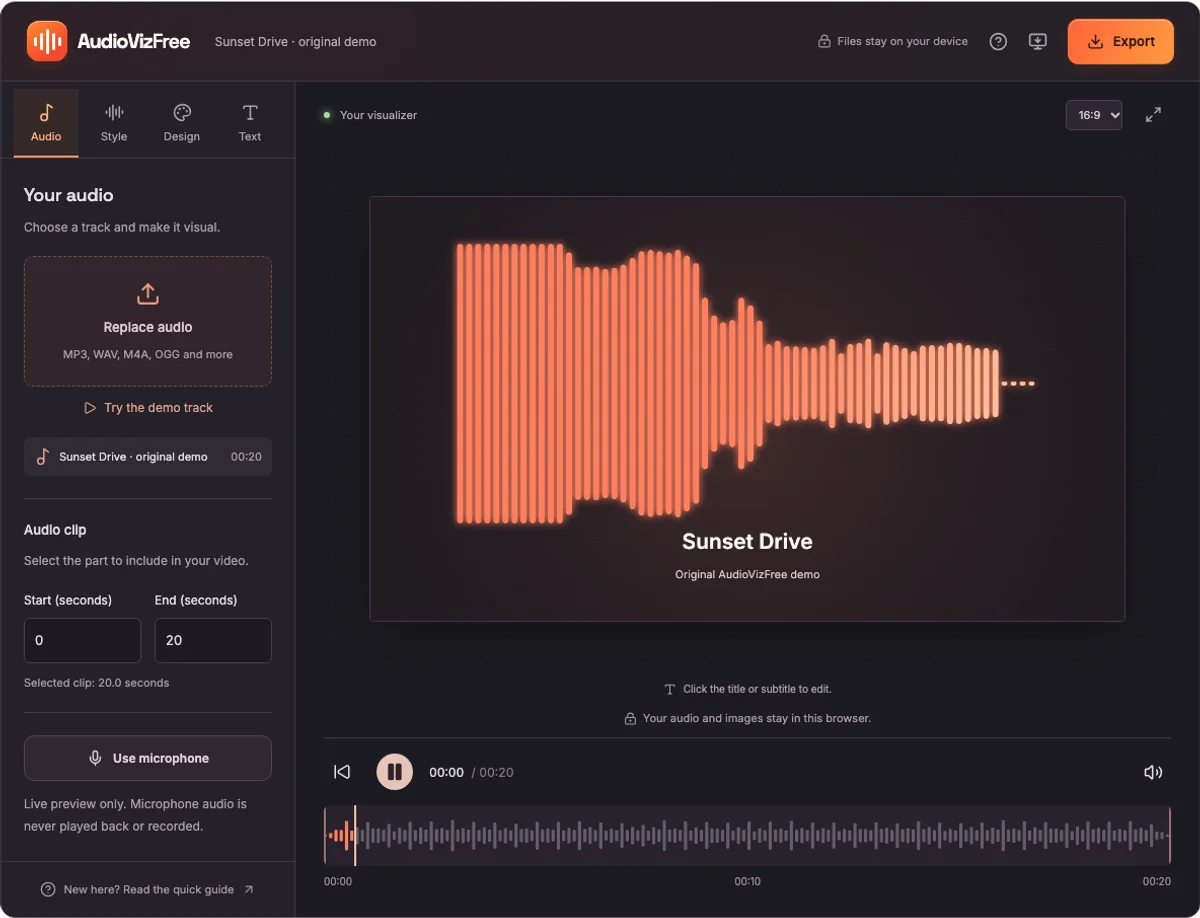
Task: Open the Text tab
Action: 250,123
